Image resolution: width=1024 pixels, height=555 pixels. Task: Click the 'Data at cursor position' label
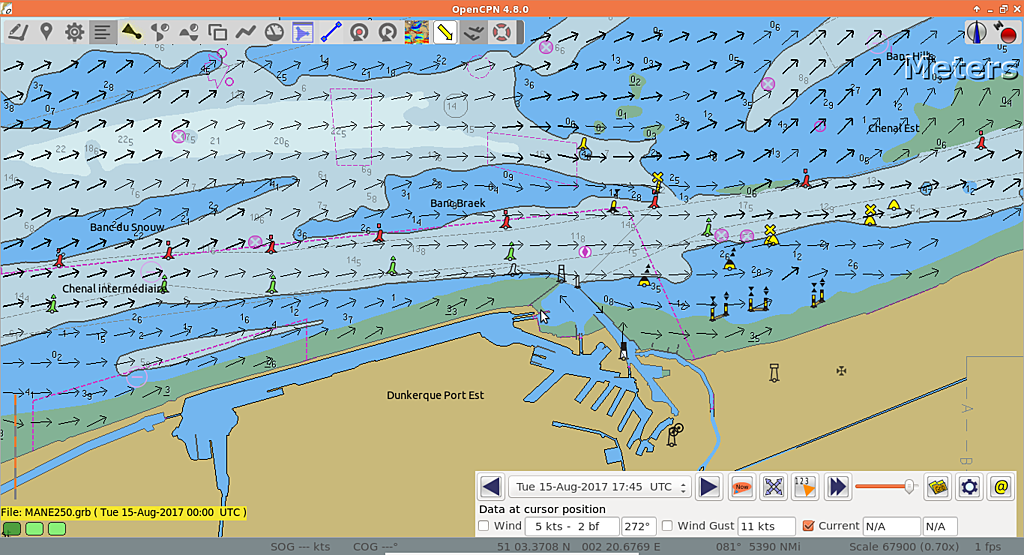[542, 509]
